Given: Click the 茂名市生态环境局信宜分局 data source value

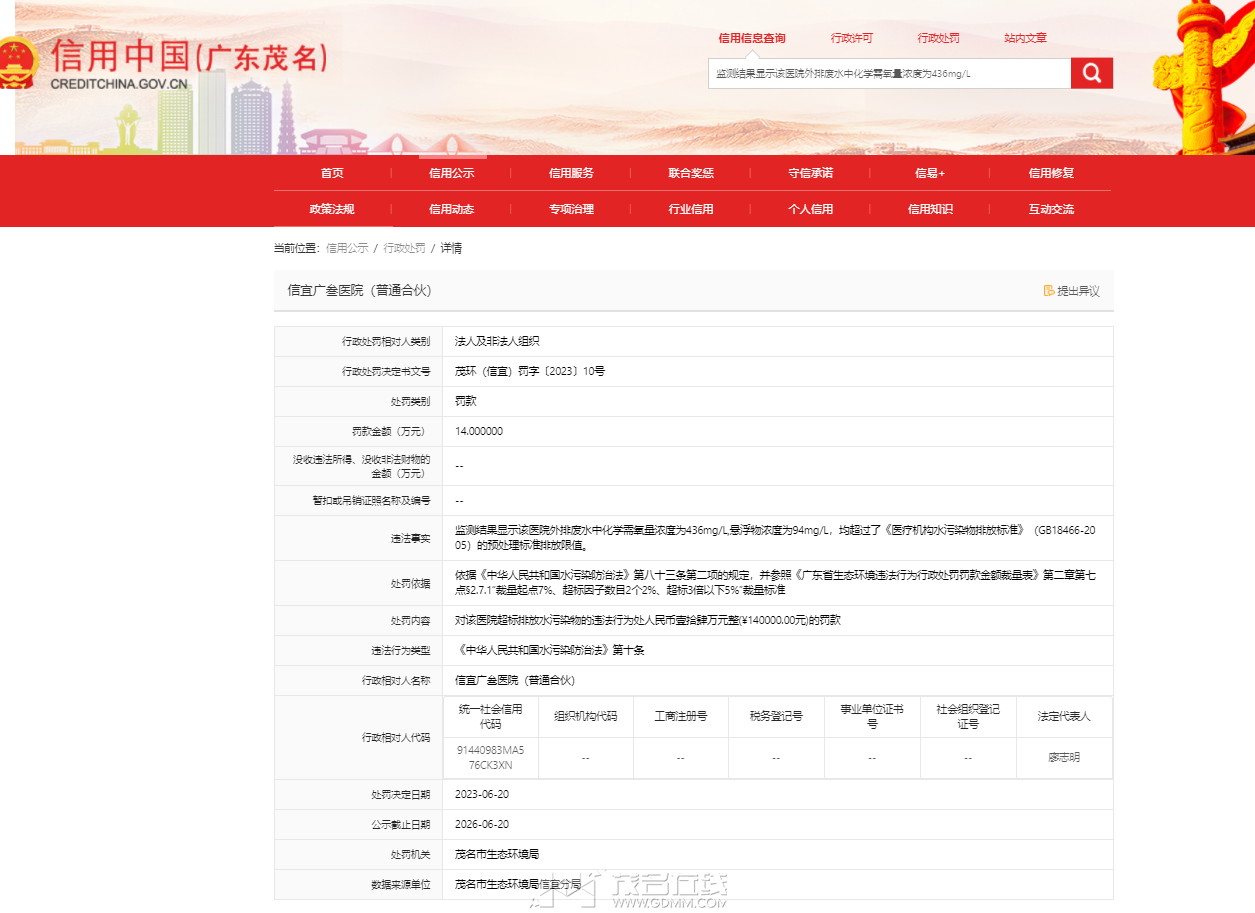Looking at the screenshot, I should 518,884.
